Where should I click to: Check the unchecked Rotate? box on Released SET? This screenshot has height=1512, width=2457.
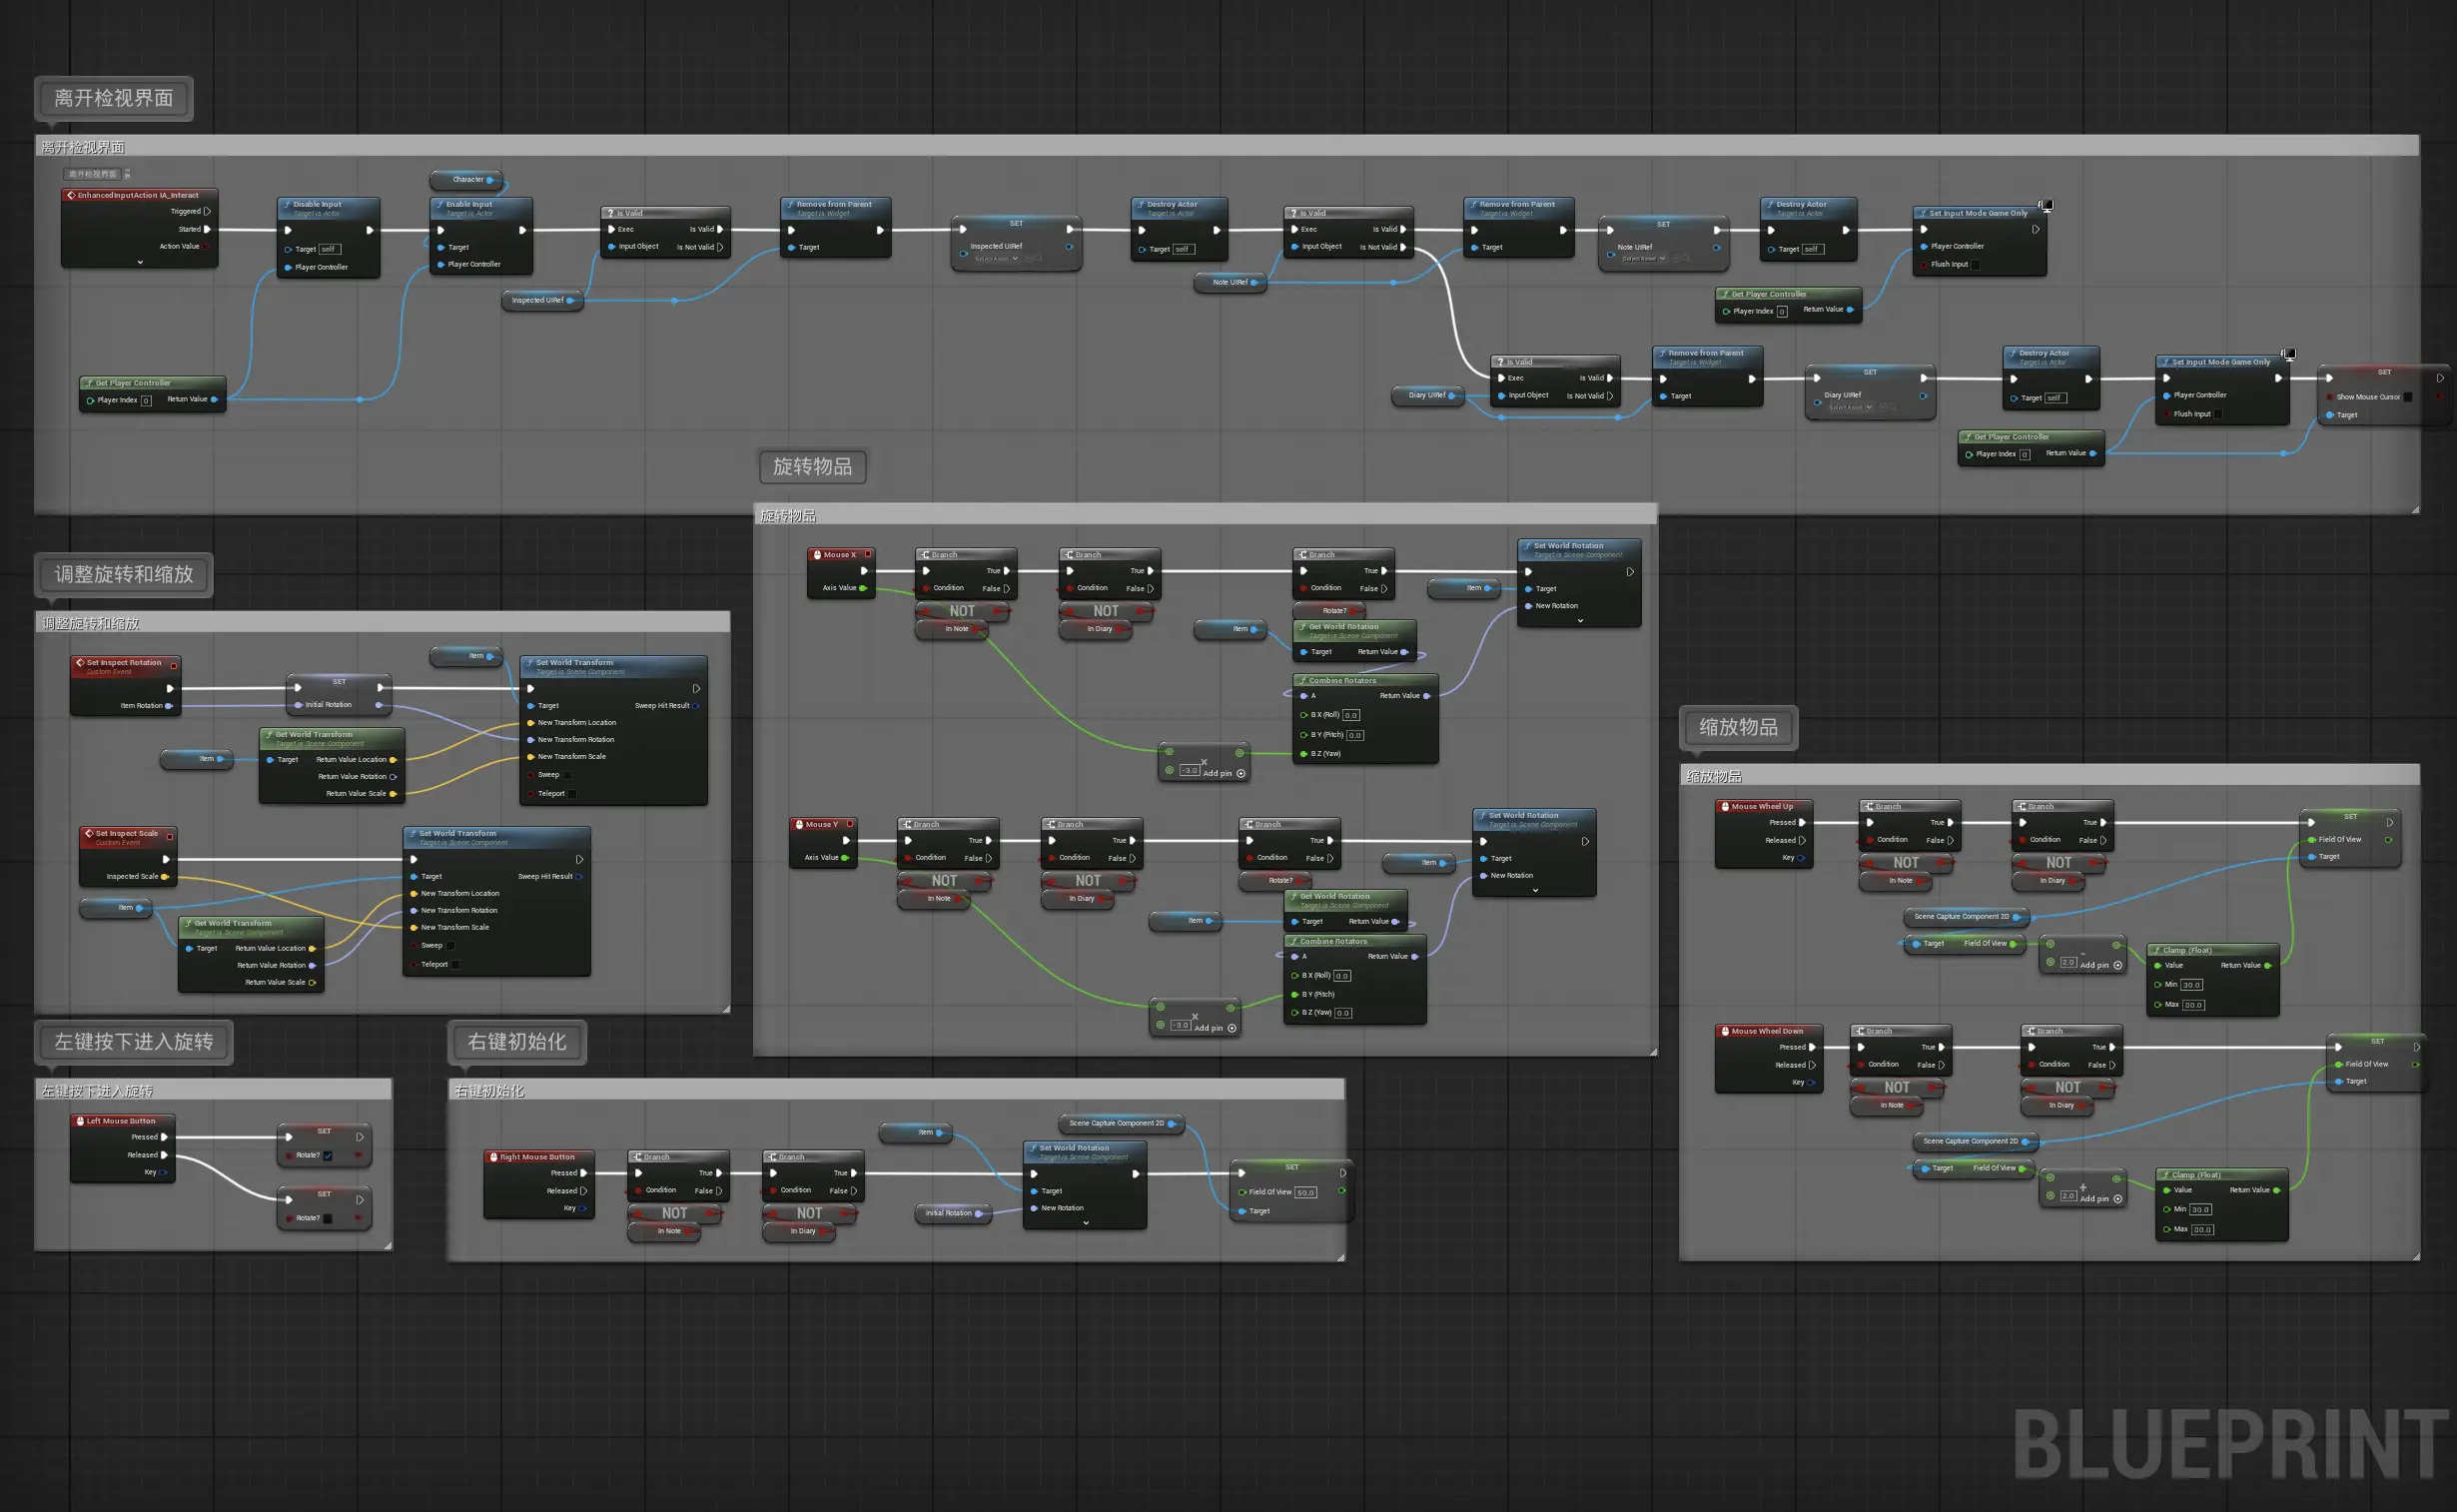(327, 1218)
